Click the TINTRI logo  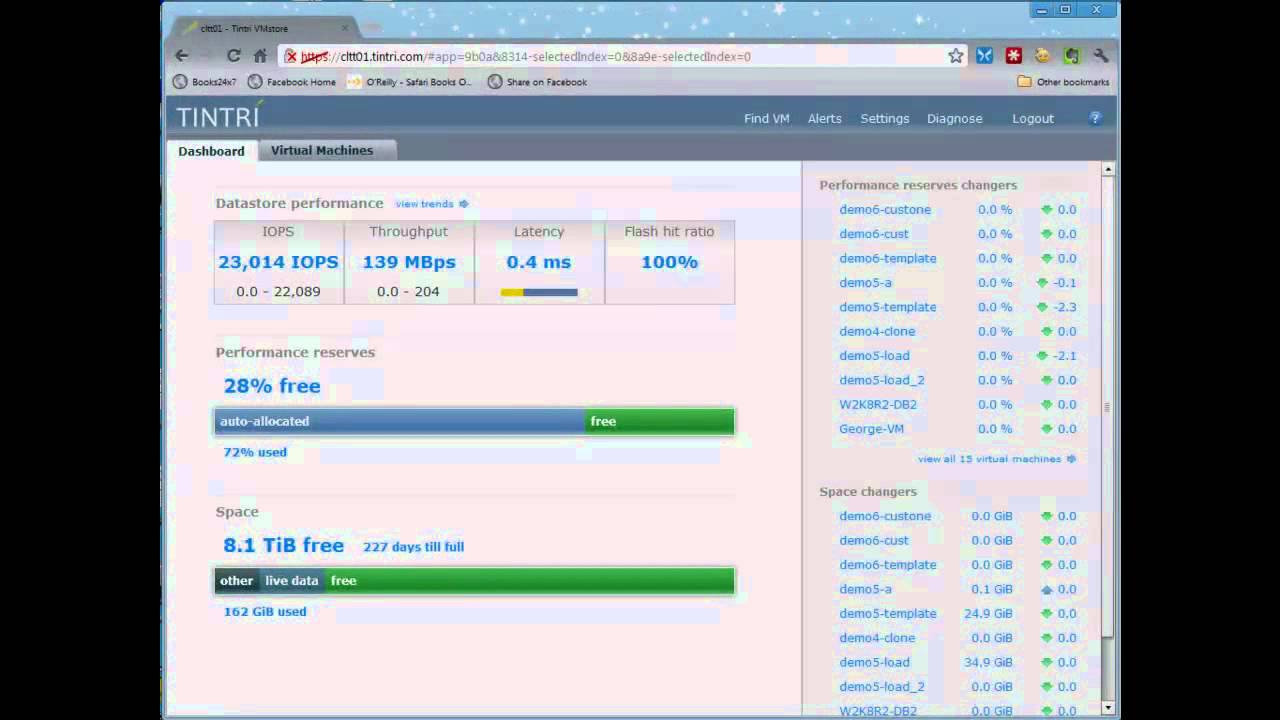click(219, 115)
